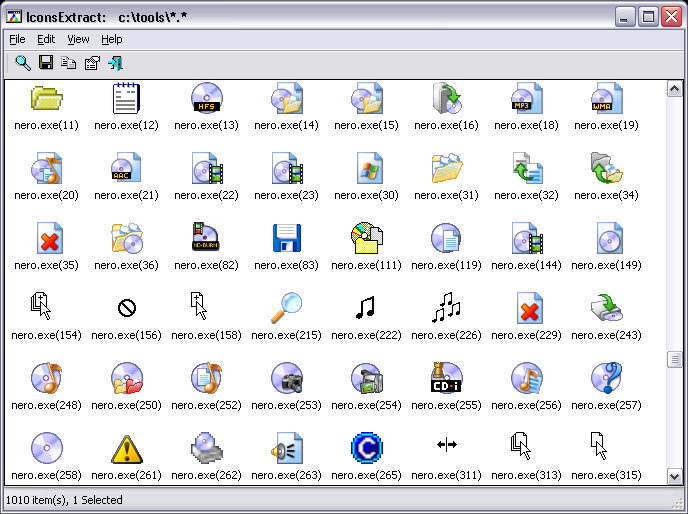
Task: Click the Copy Selected Icon toolbar button
Action: point(68,63)
